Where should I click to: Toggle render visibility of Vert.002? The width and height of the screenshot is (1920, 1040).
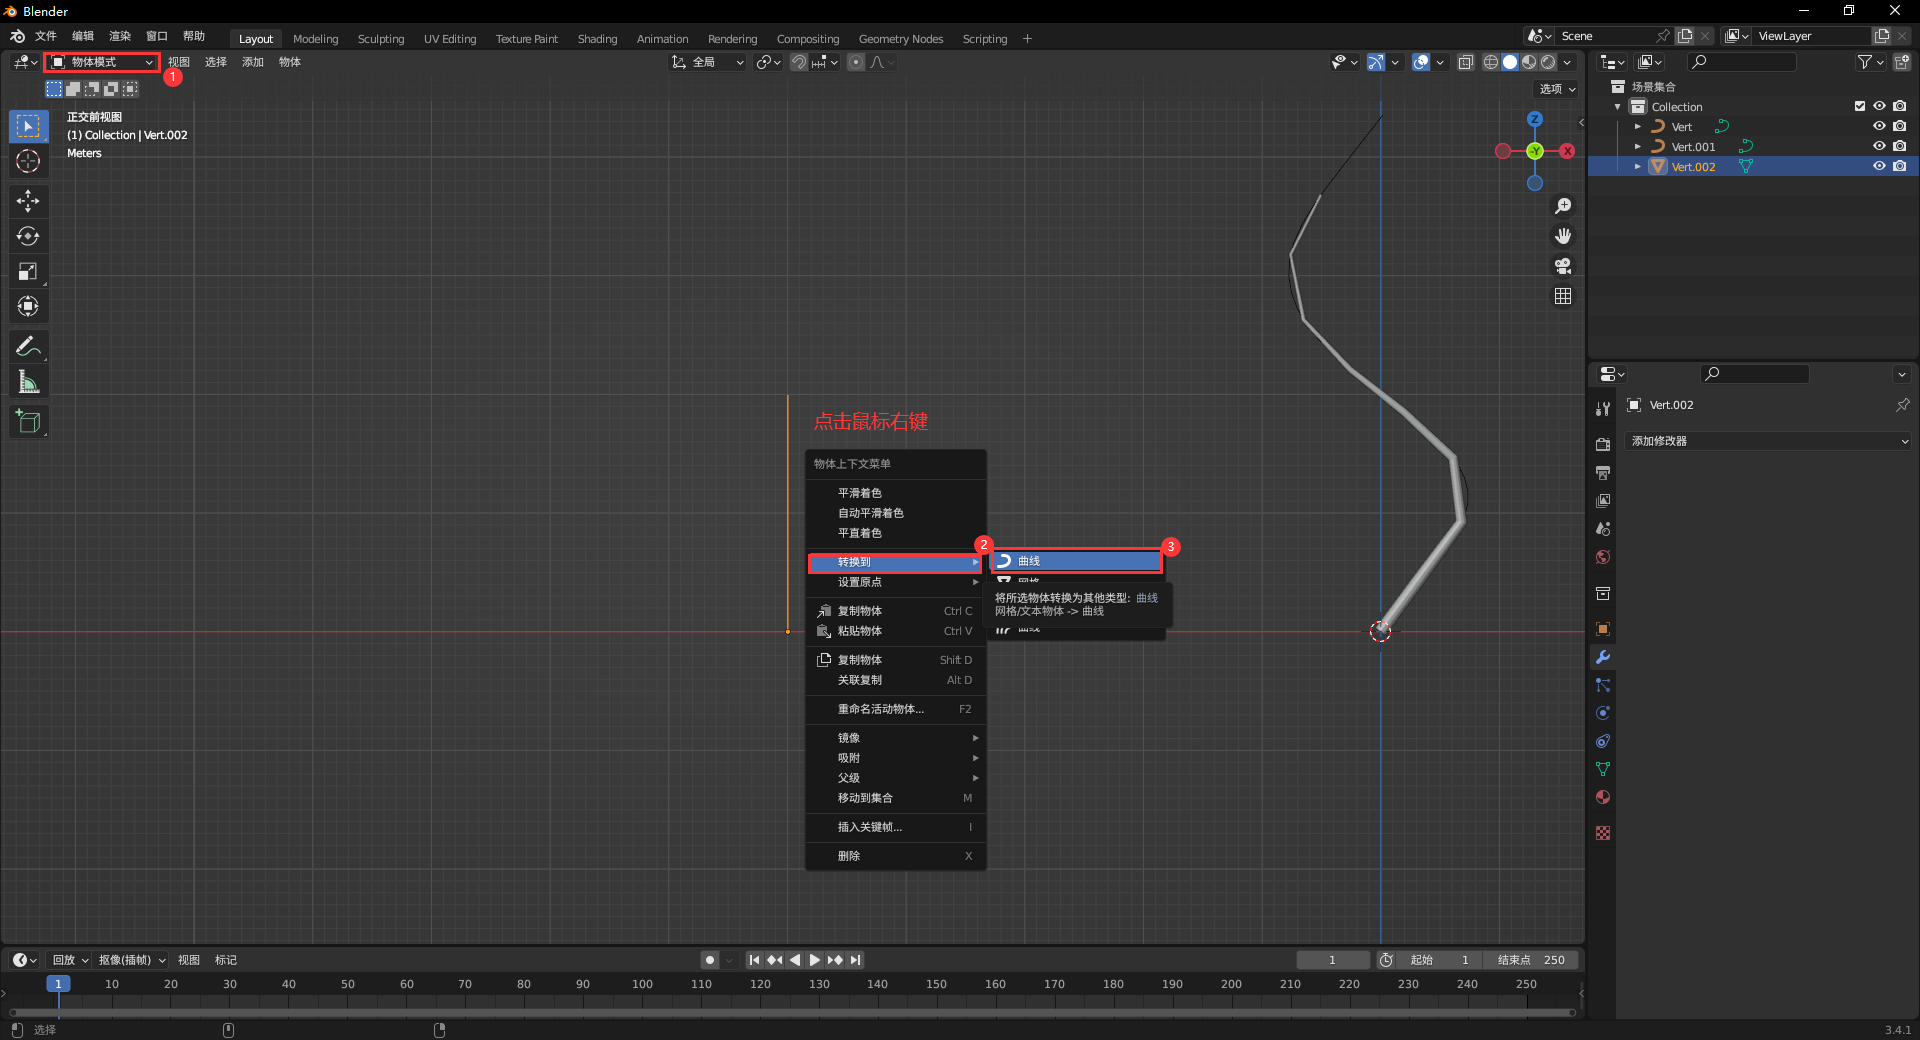(1900, 166)
